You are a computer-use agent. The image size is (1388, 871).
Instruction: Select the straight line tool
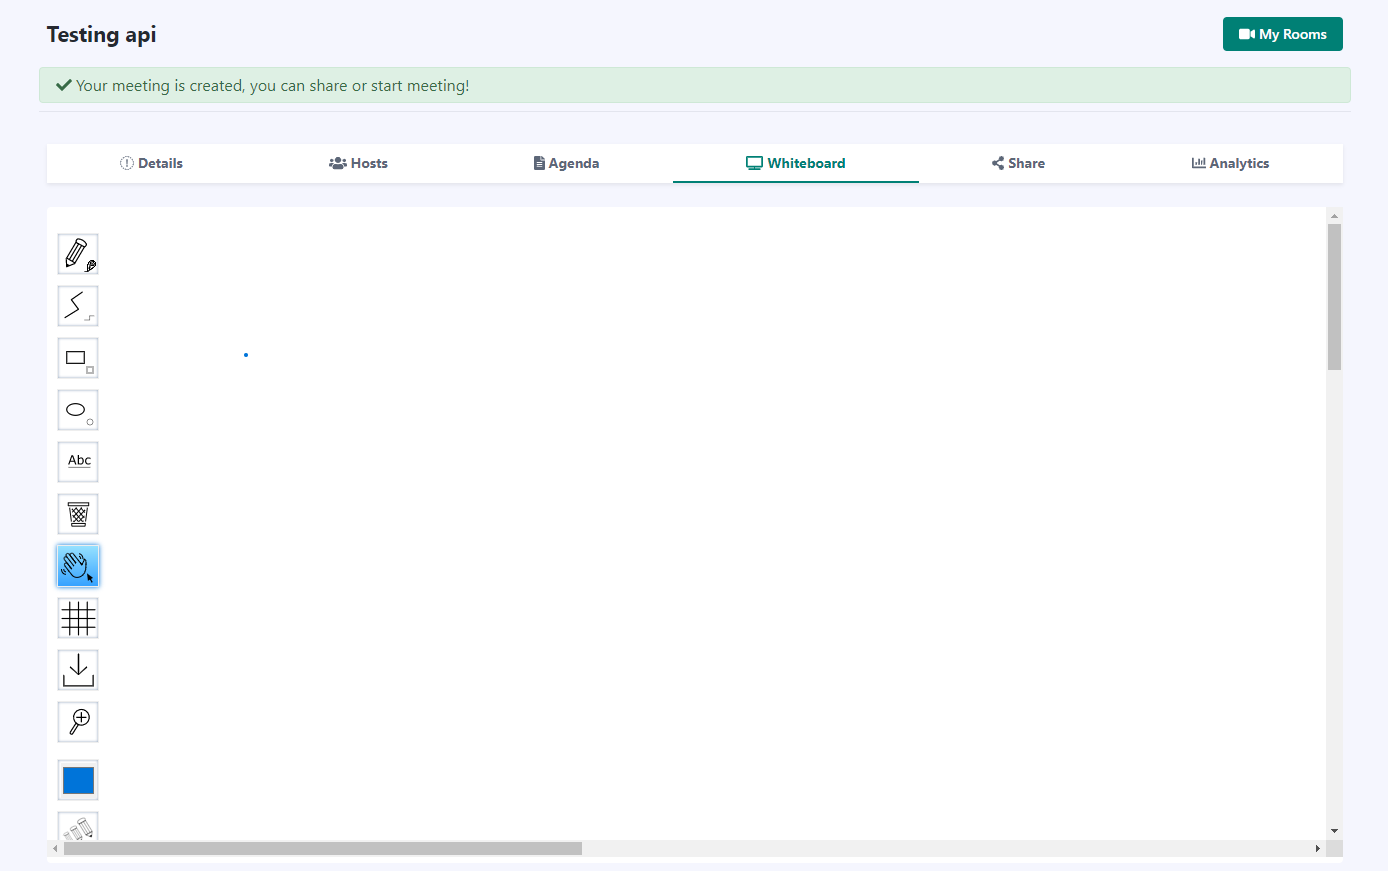78,306
